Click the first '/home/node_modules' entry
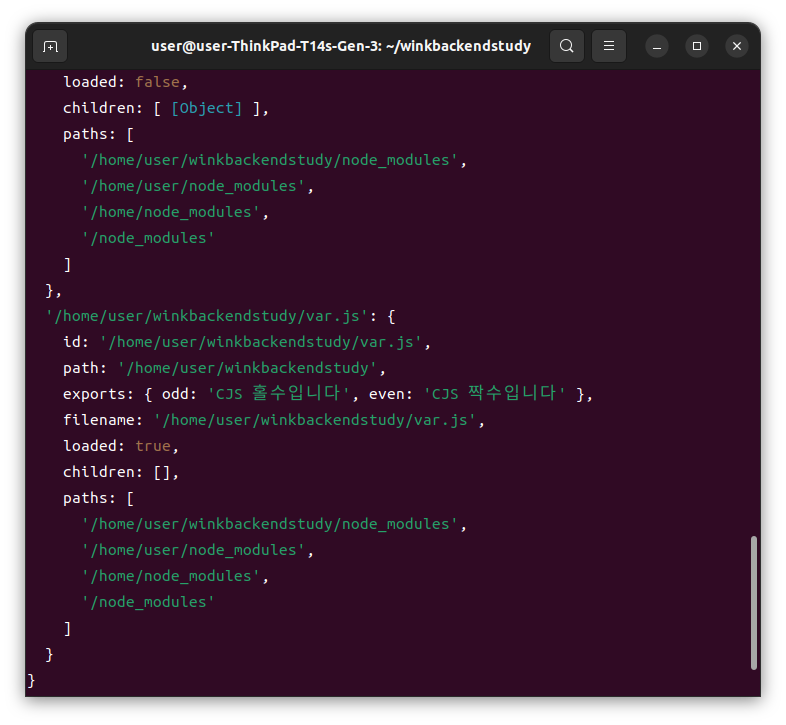The width and height of the screenshot is (786, 725). [x=170, y=212]
